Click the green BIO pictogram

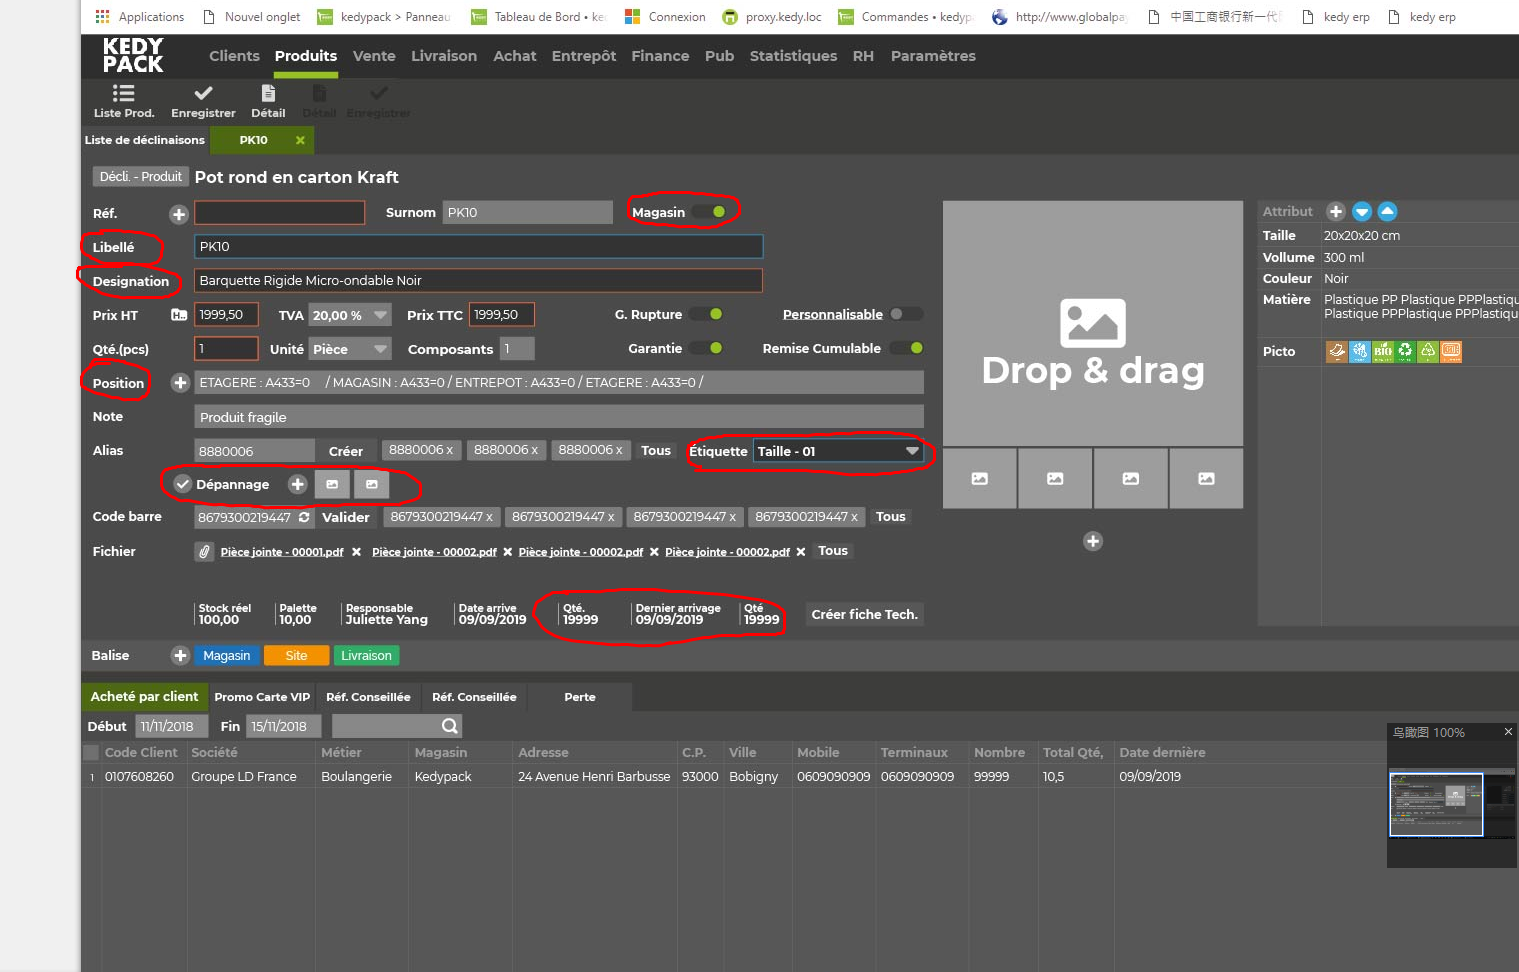click(x=1382, y=351)
